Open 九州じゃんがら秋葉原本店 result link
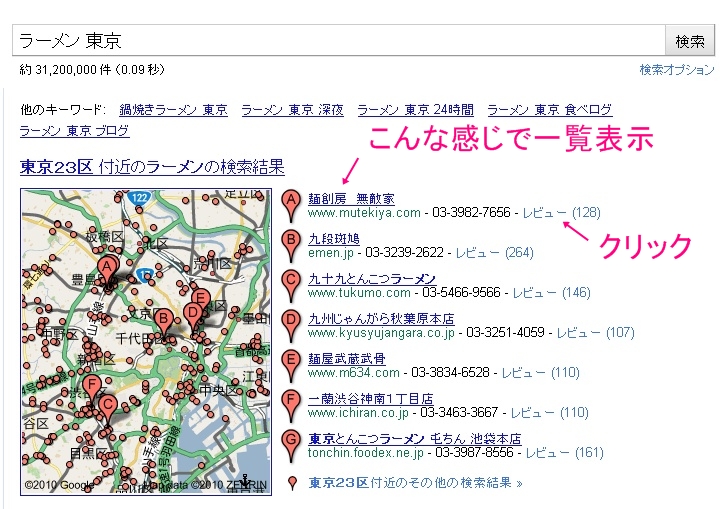723x509 pixels. 381,319
